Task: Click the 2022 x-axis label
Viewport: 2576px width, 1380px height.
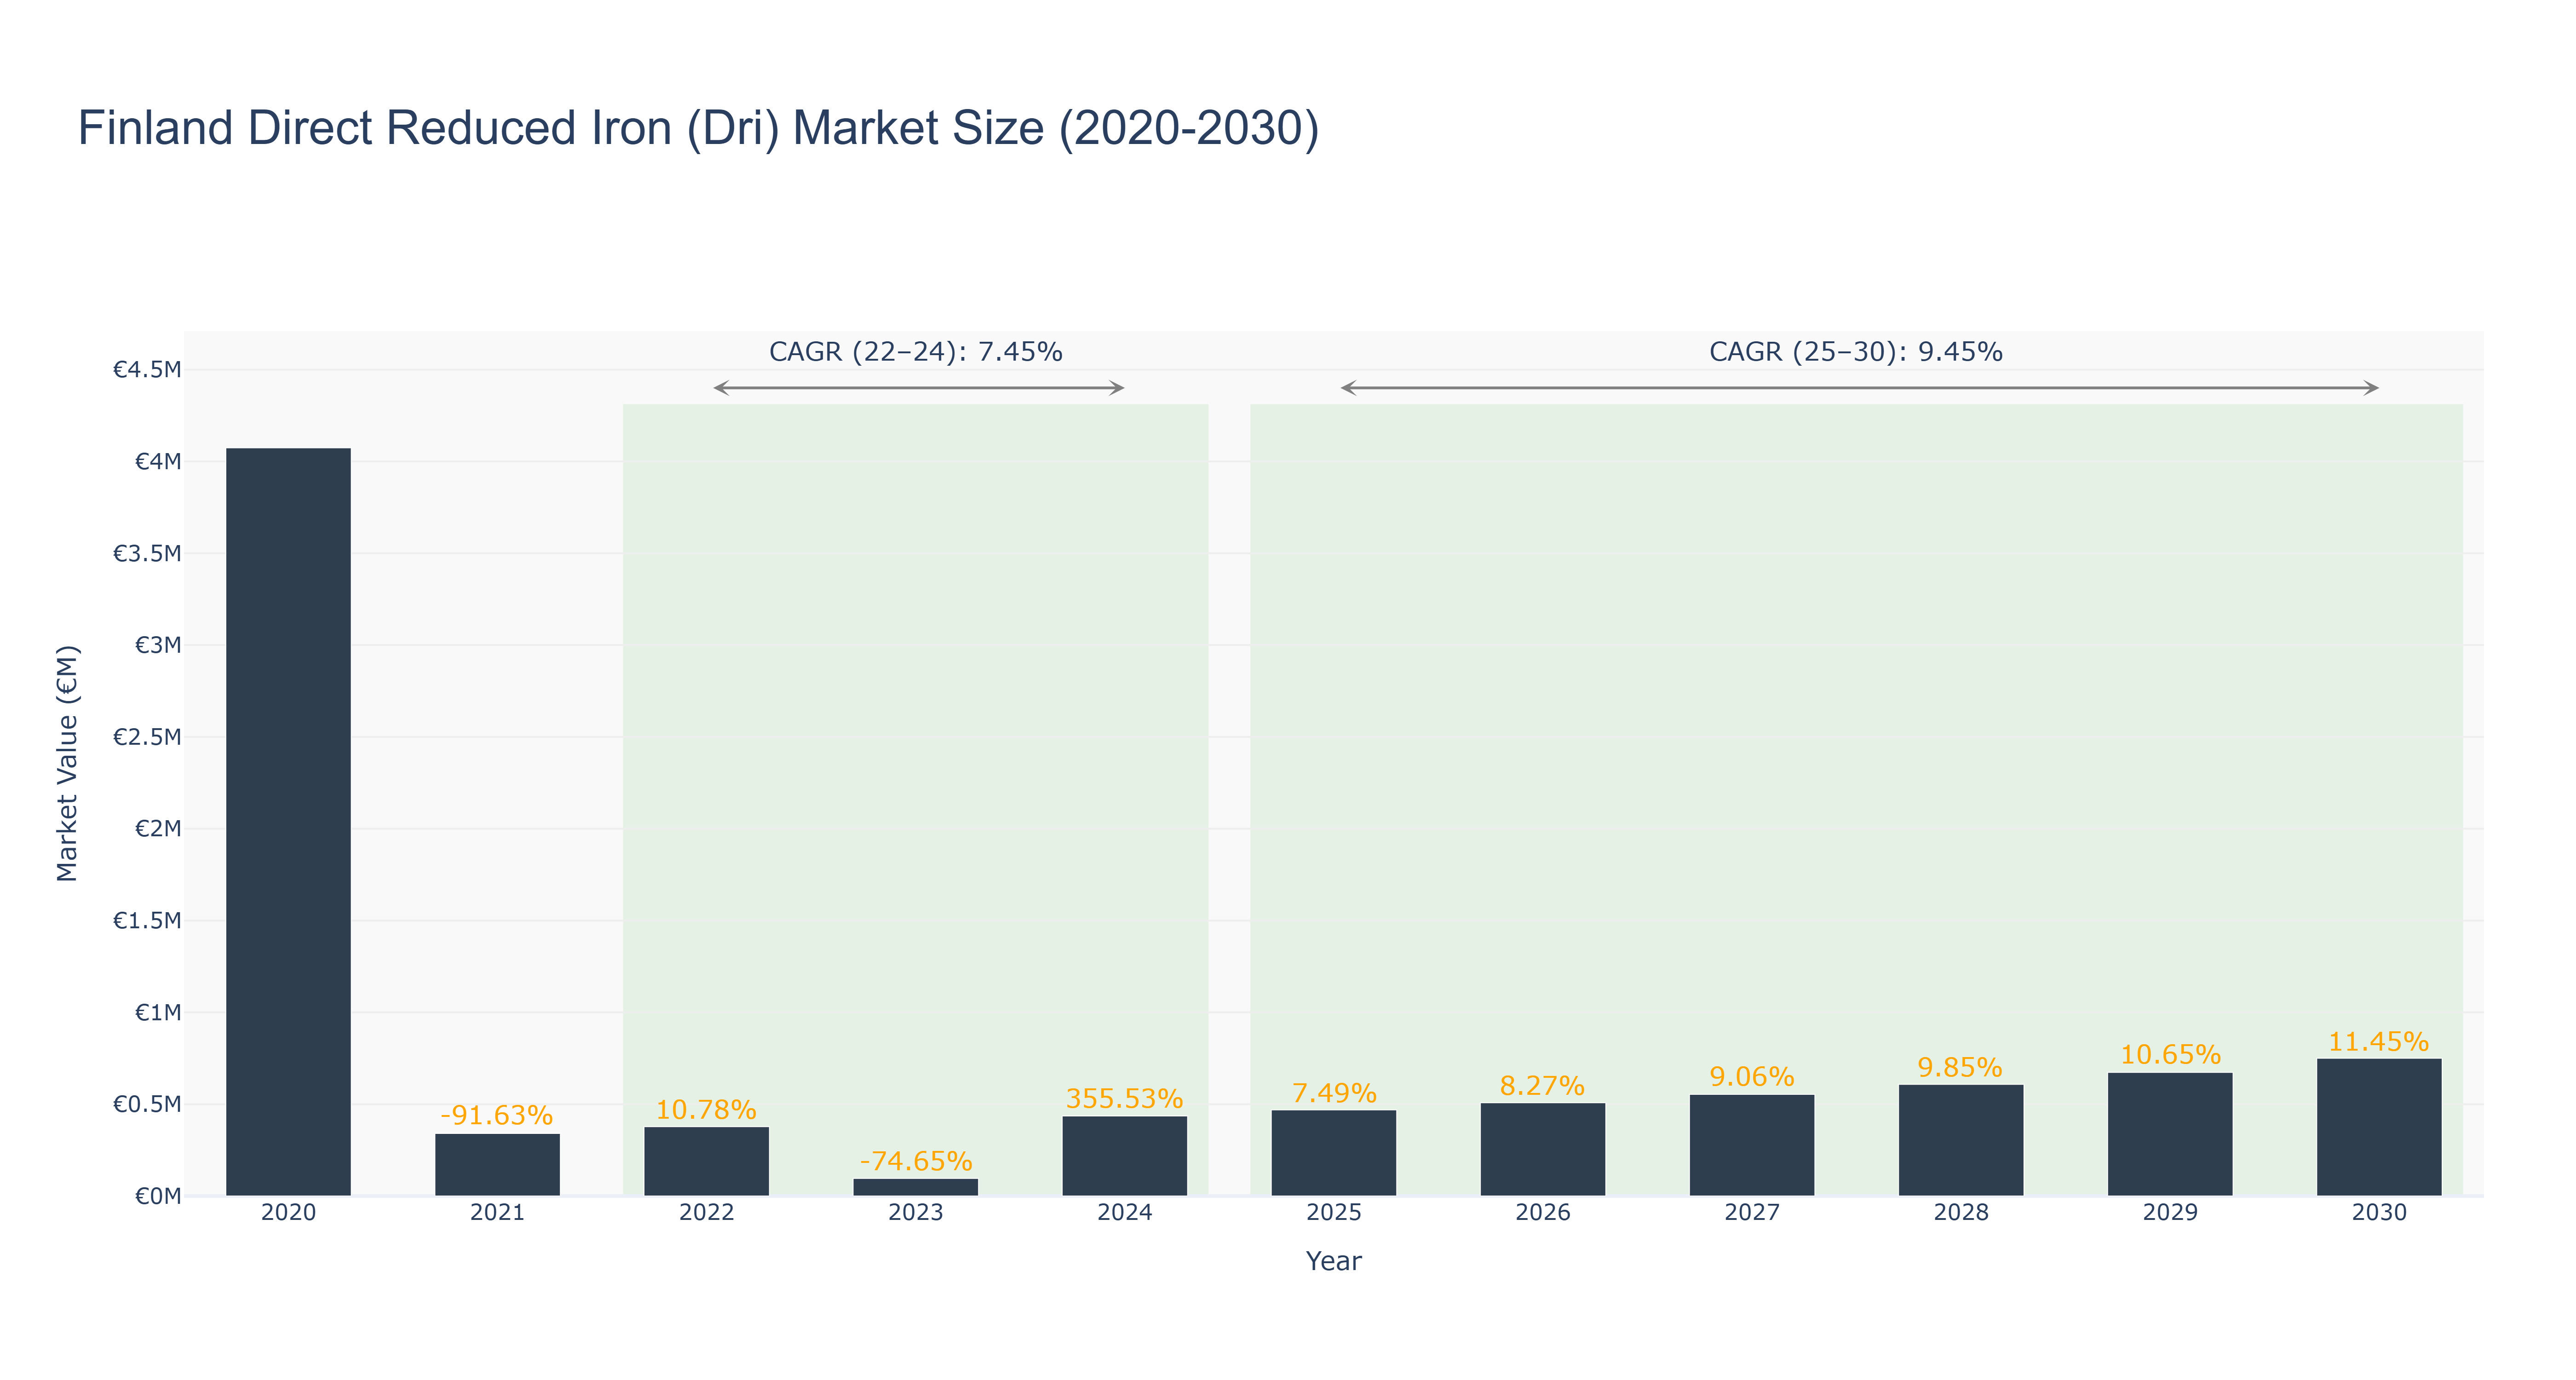Action: point(706,1213)
